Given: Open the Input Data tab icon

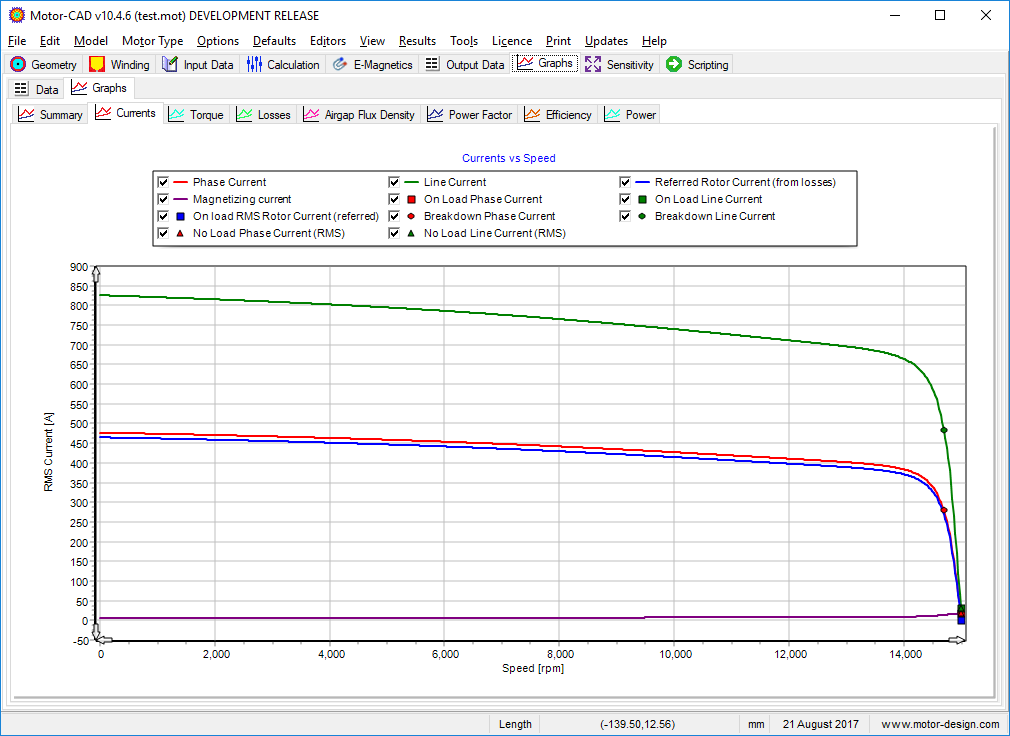Looking at the screenshot, I should pyautogui.click(x=170, y=64).
